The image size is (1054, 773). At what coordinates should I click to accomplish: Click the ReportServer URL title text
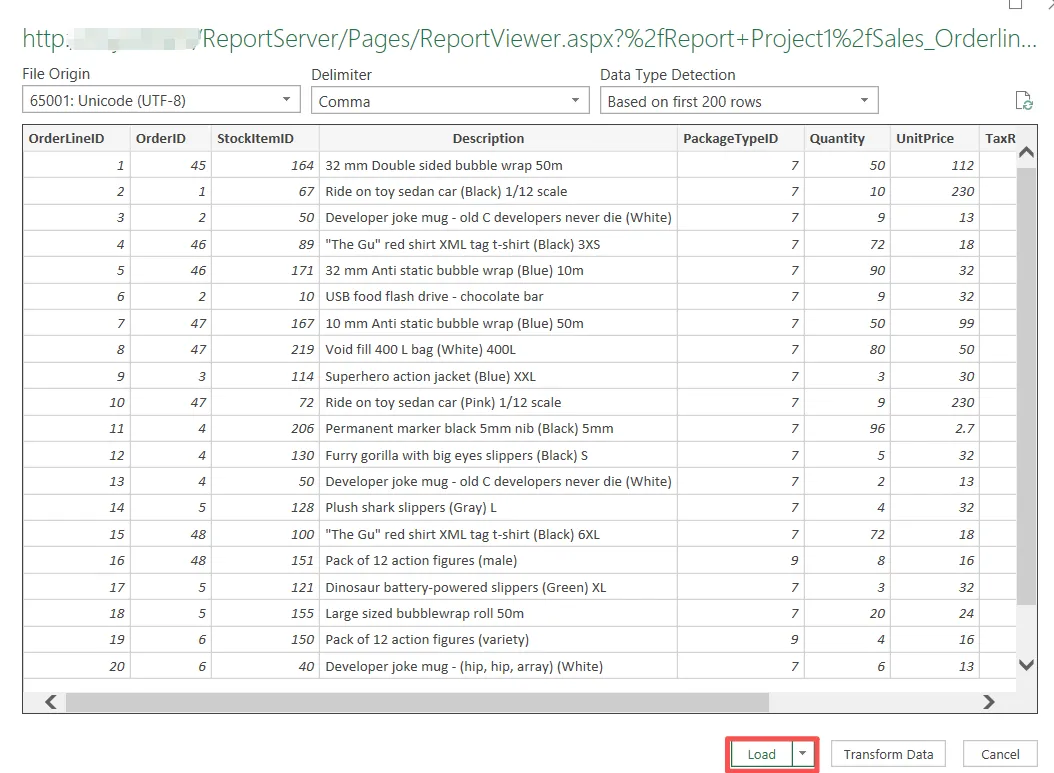[x=529, y=39]
